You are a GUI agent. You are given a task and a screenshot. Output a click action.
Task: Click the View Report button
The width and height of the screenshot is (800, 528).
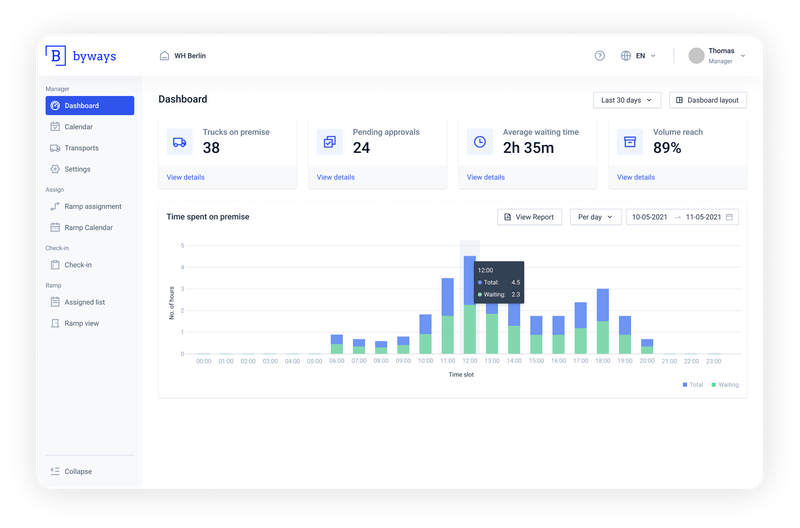point(529,217)
